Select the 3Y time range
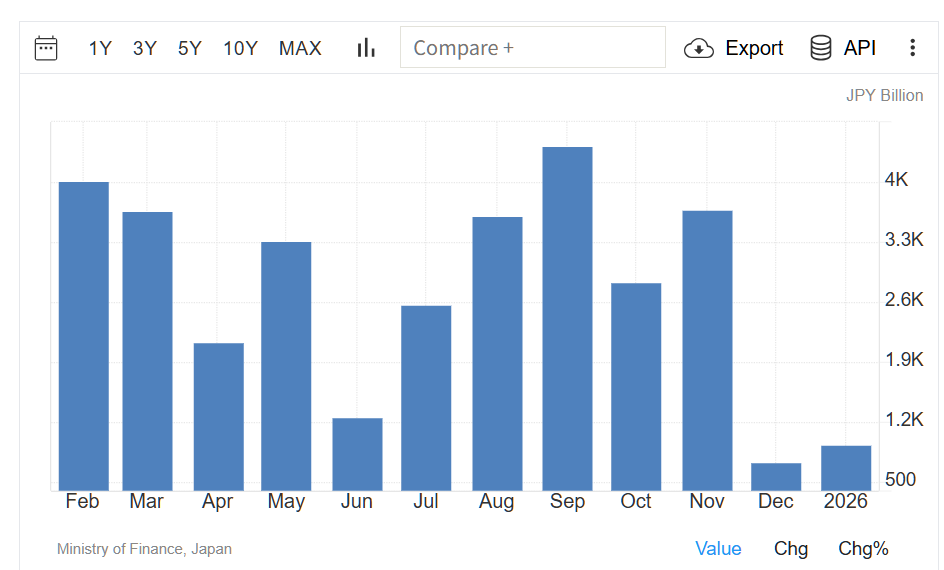944x570 pixels. [x=145, y=48]
